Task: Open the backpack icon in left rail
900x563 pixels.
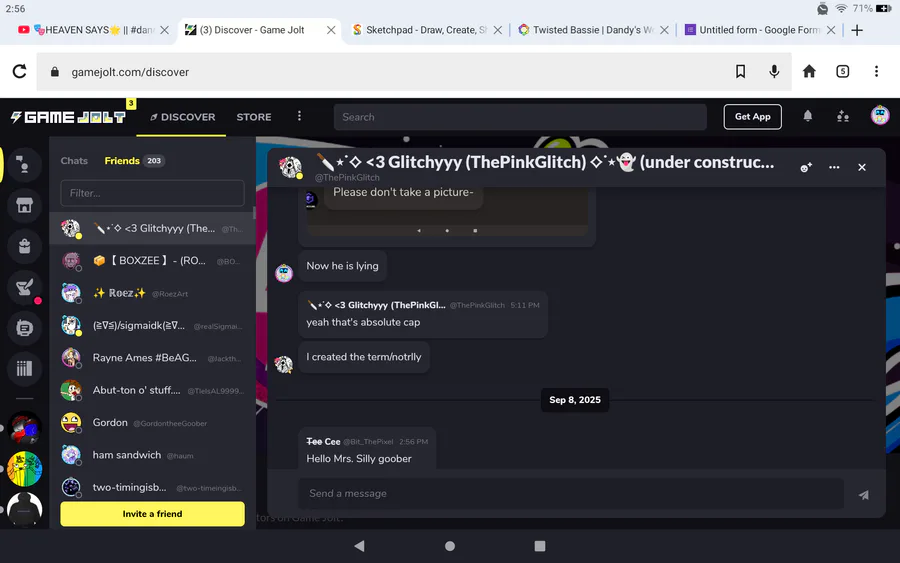Action: point(24,246)
